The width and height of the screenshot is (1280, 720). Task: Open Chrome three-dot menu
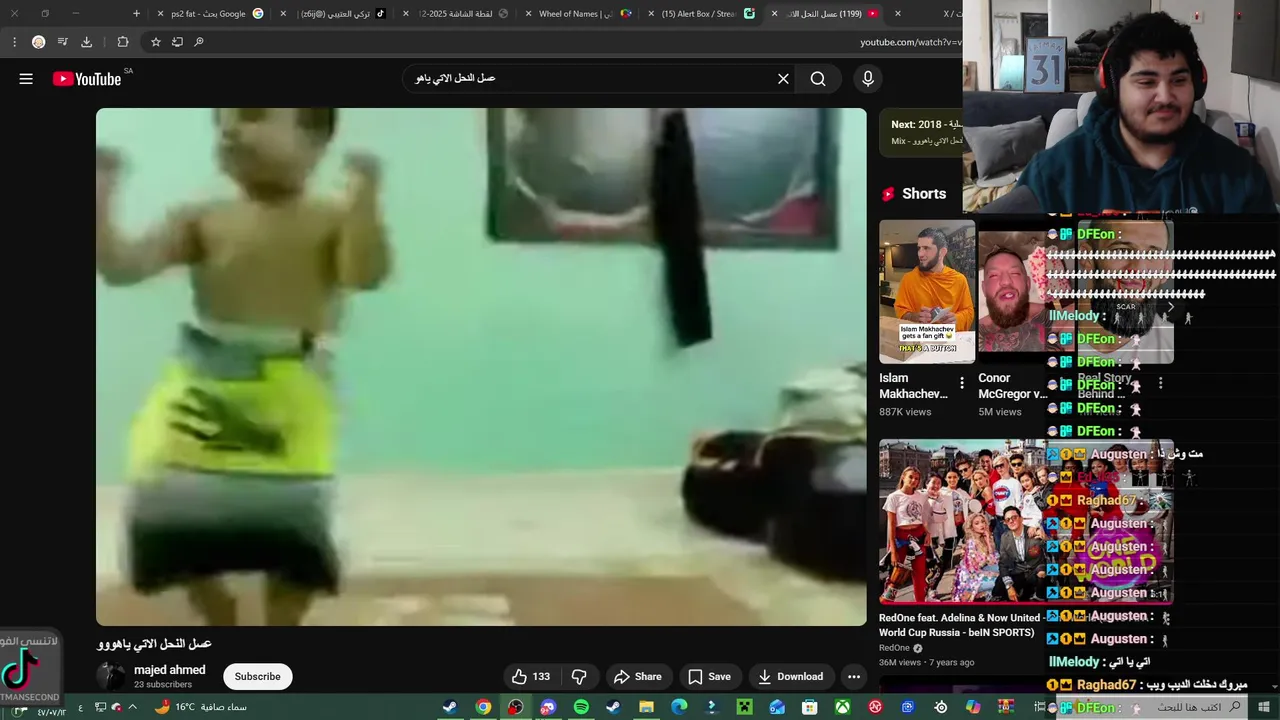click(14, 42)
